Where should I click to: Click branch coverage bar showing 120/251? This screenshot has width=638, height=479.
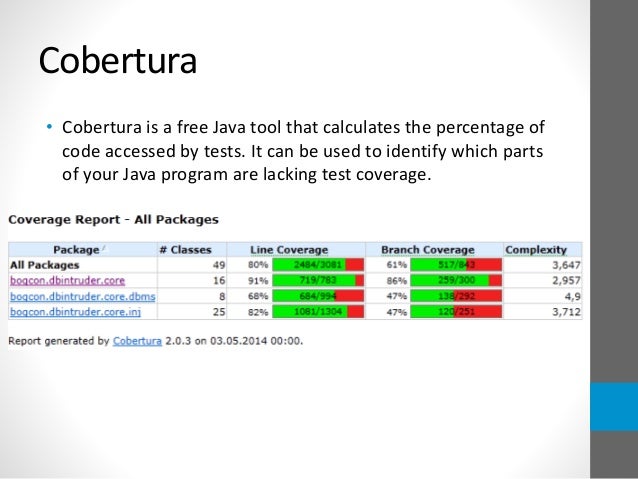(456, 312)
